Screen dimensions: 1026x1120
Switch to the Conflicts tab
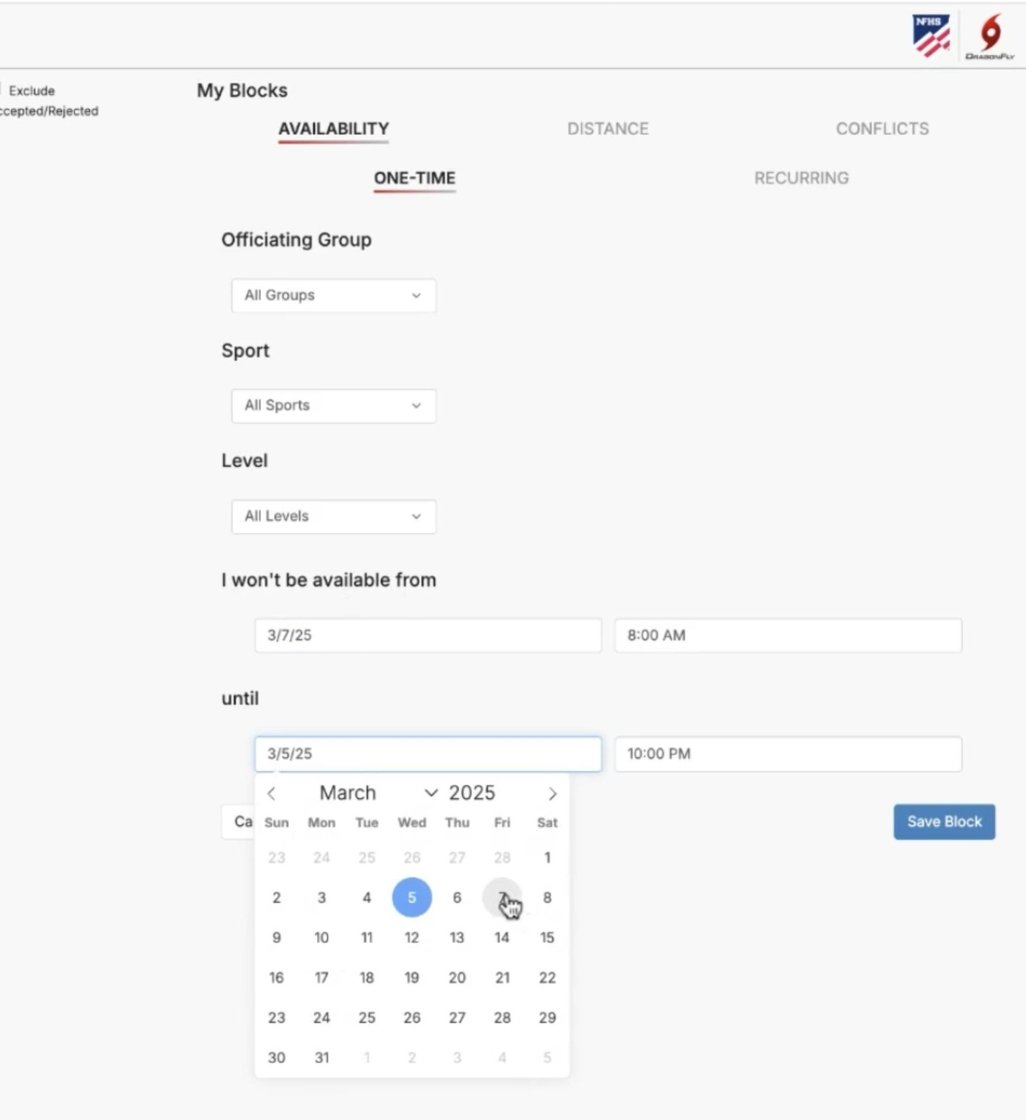[882, 129]
